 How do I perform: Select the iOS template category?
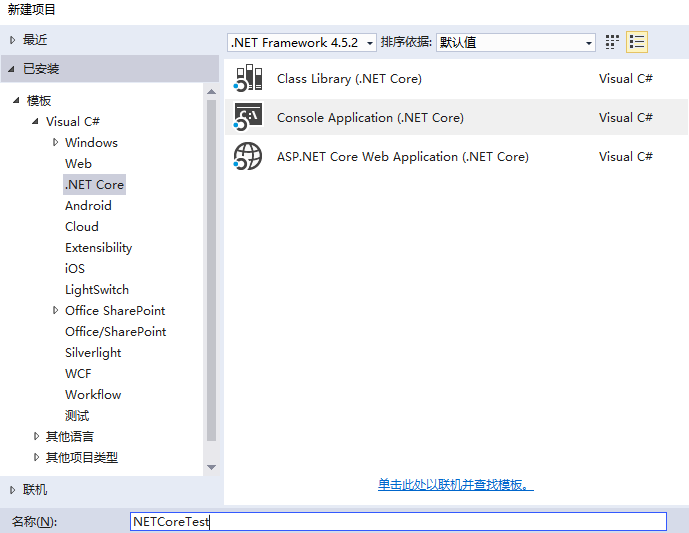click(x=75, y=268)
